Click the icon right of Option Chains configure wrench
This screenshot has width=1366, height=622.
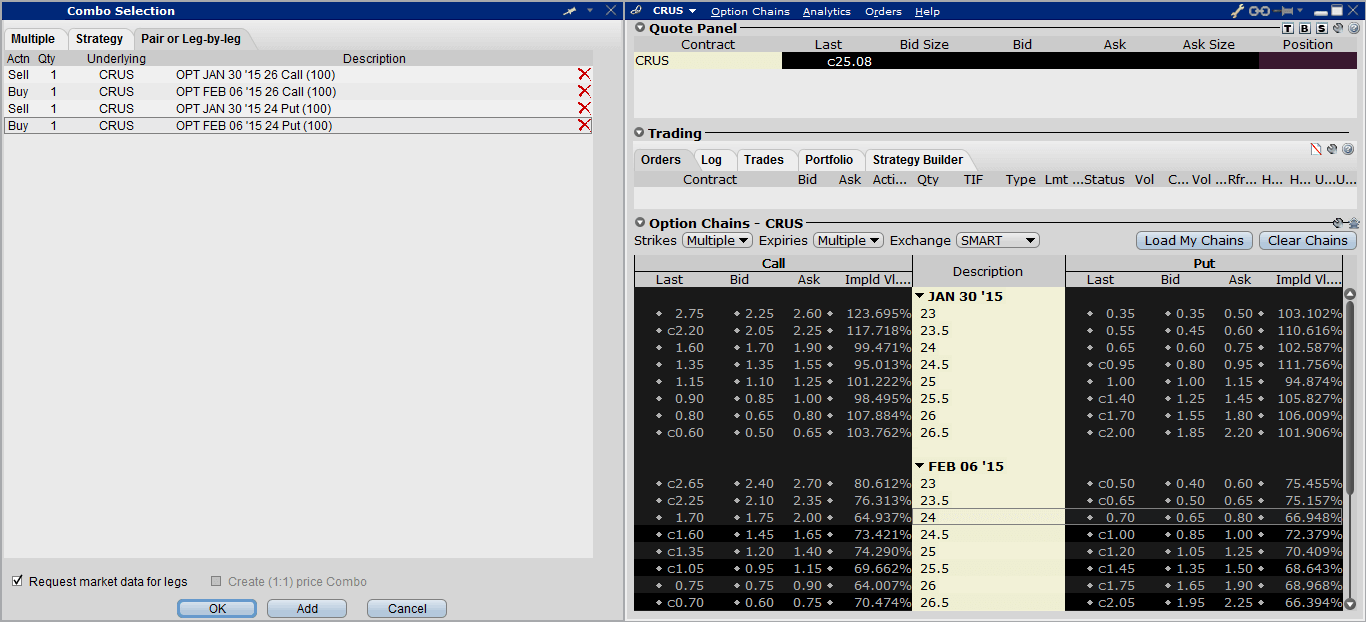(1354, 223)
